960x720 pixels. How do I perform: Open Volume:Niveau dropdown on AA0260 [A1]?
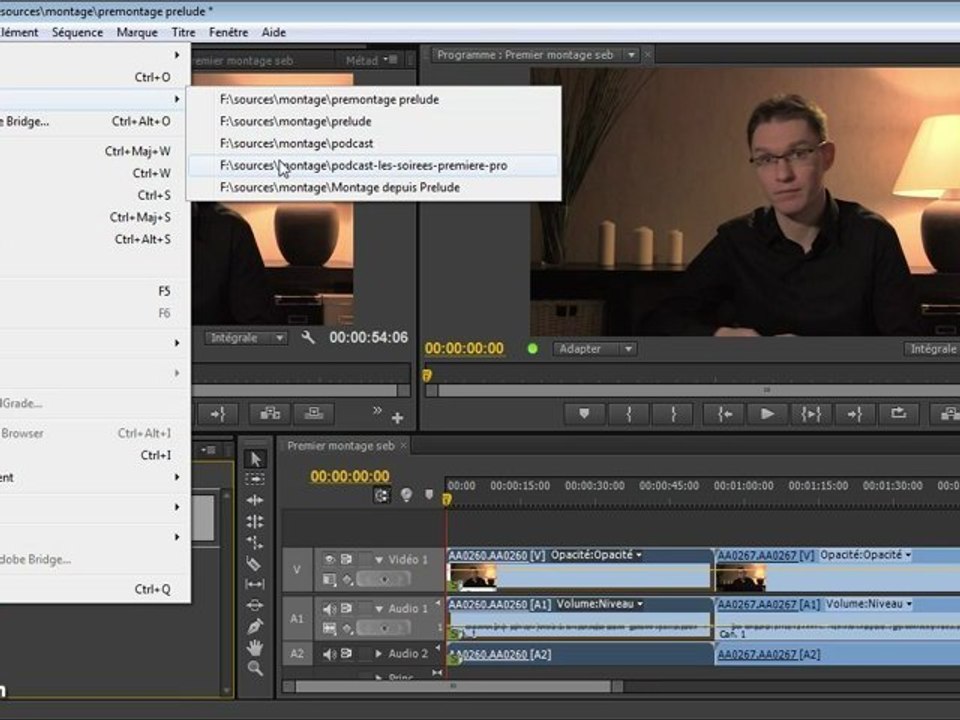[x=640, y=604]
